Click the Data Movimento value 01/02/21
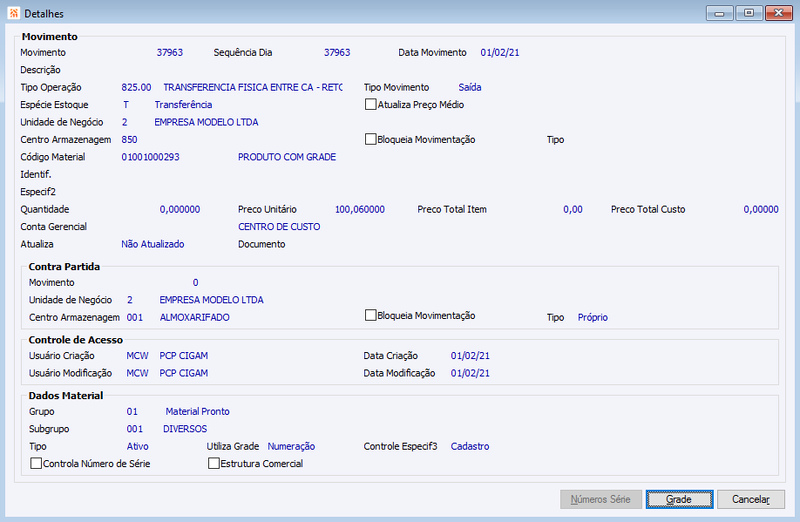The height and width of the screenshot is (522, 800). pos(499,53)
